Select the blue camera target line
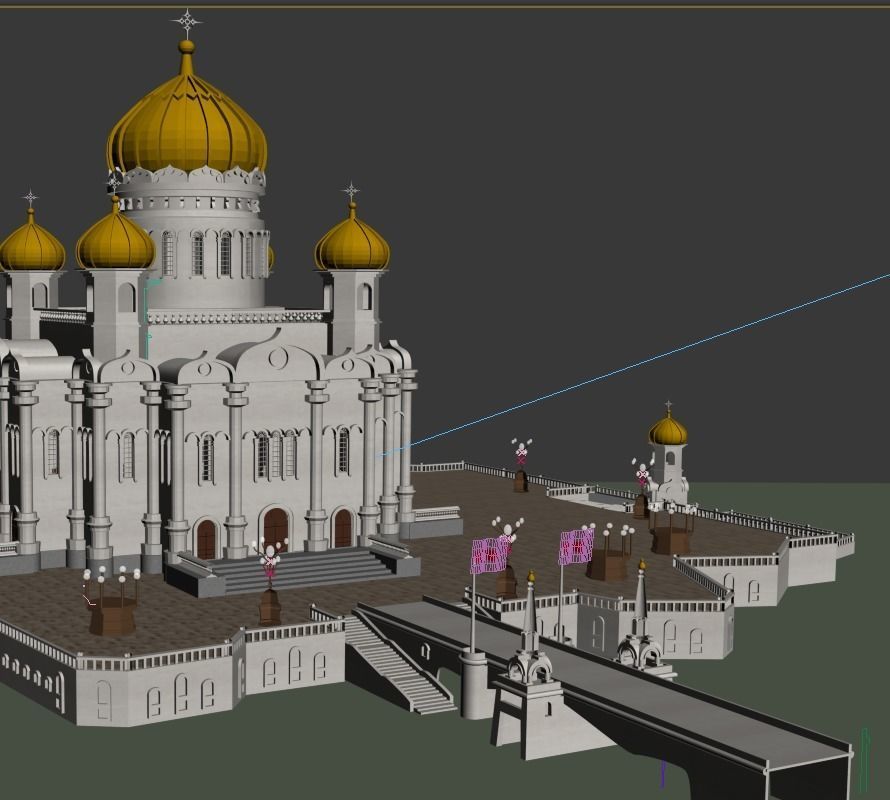Screen dimensions: 890x800 click(633, 365)
